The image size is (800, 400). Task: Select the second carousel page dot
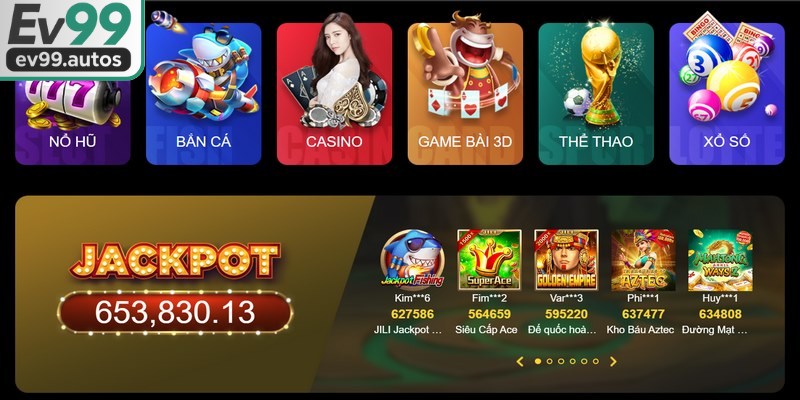click(549, 361)
